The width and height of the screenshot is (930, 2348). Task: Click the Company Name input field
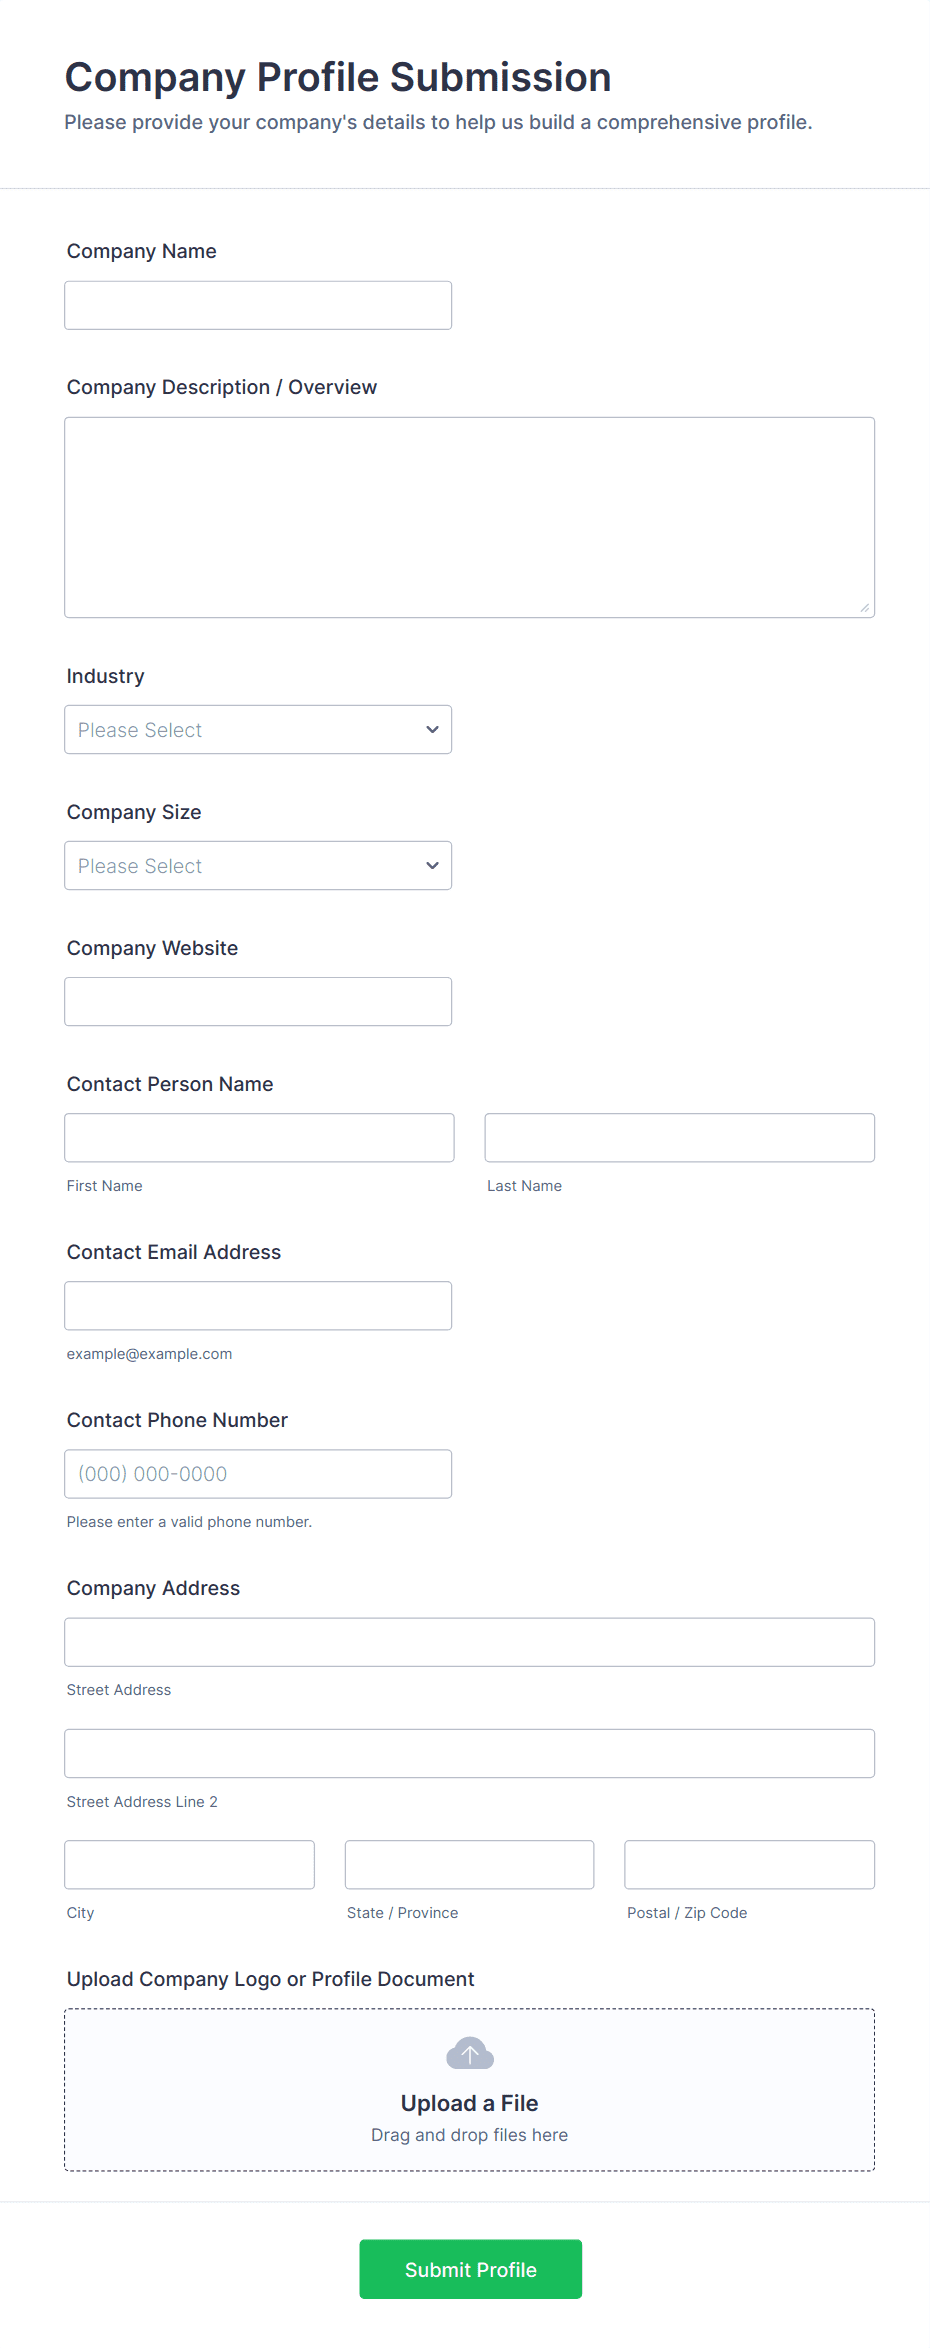tap(258, 304)
